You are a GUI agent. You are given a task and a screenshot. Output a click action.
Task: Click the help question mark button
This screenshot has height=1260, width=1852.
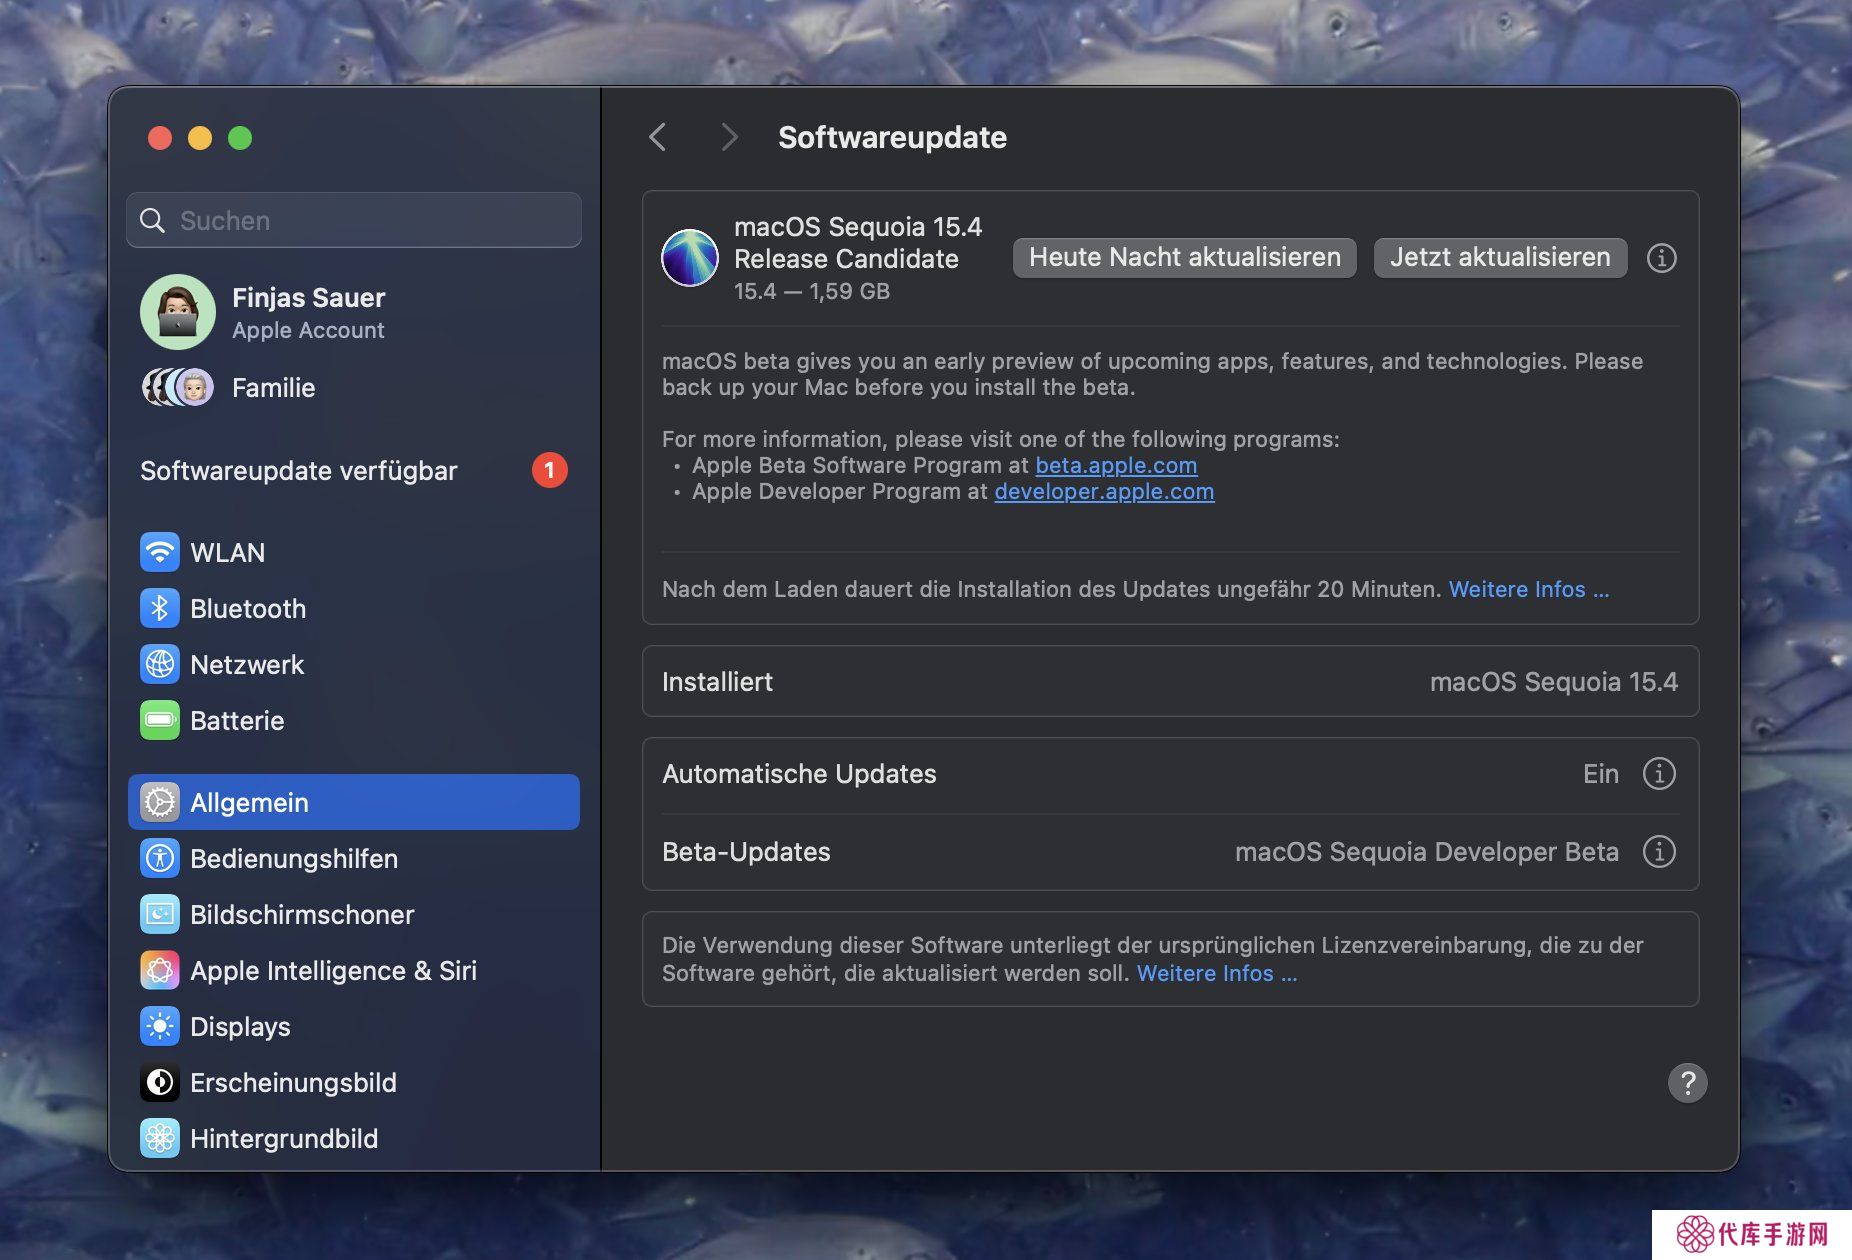[x=1687, y=1082]
